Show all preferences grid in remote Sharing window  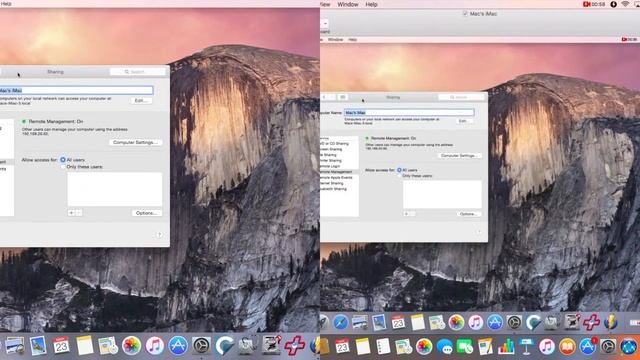pos(343,97)
